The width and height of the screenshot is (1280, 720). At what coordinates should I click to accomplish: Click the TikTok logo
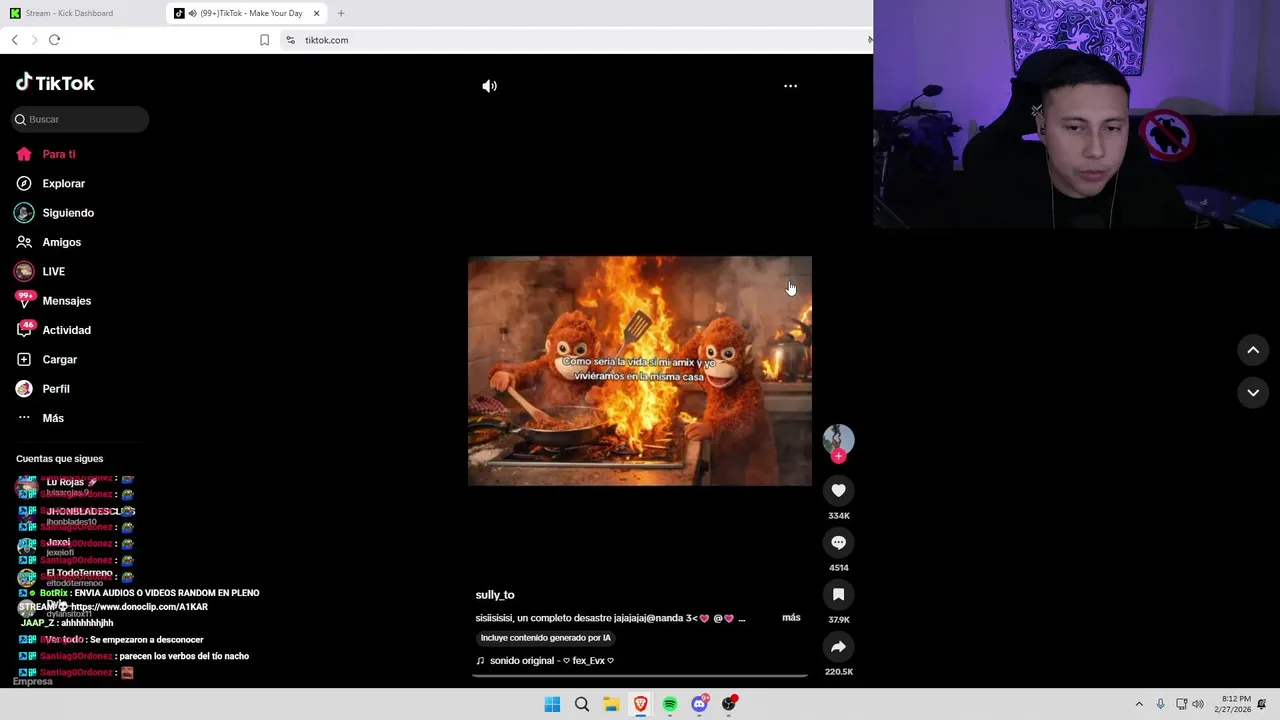(55, 83)
